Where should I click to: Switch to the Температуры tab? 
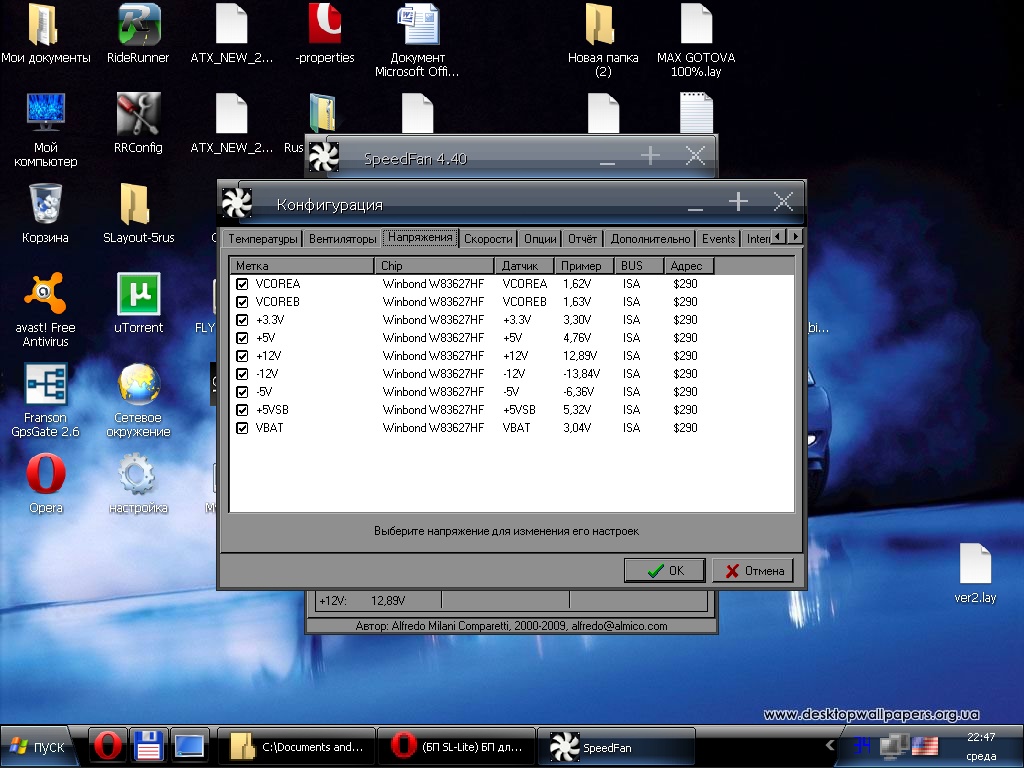263,239
